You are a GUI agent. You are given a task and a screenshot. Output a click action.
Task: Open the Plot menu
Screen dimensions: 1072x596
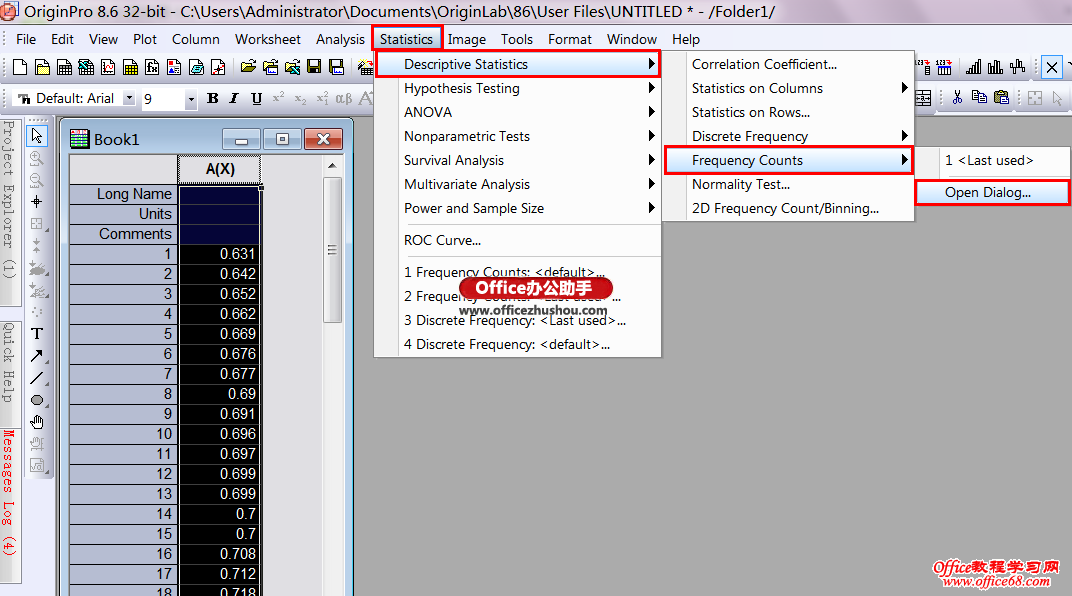(x=144, y=39)
